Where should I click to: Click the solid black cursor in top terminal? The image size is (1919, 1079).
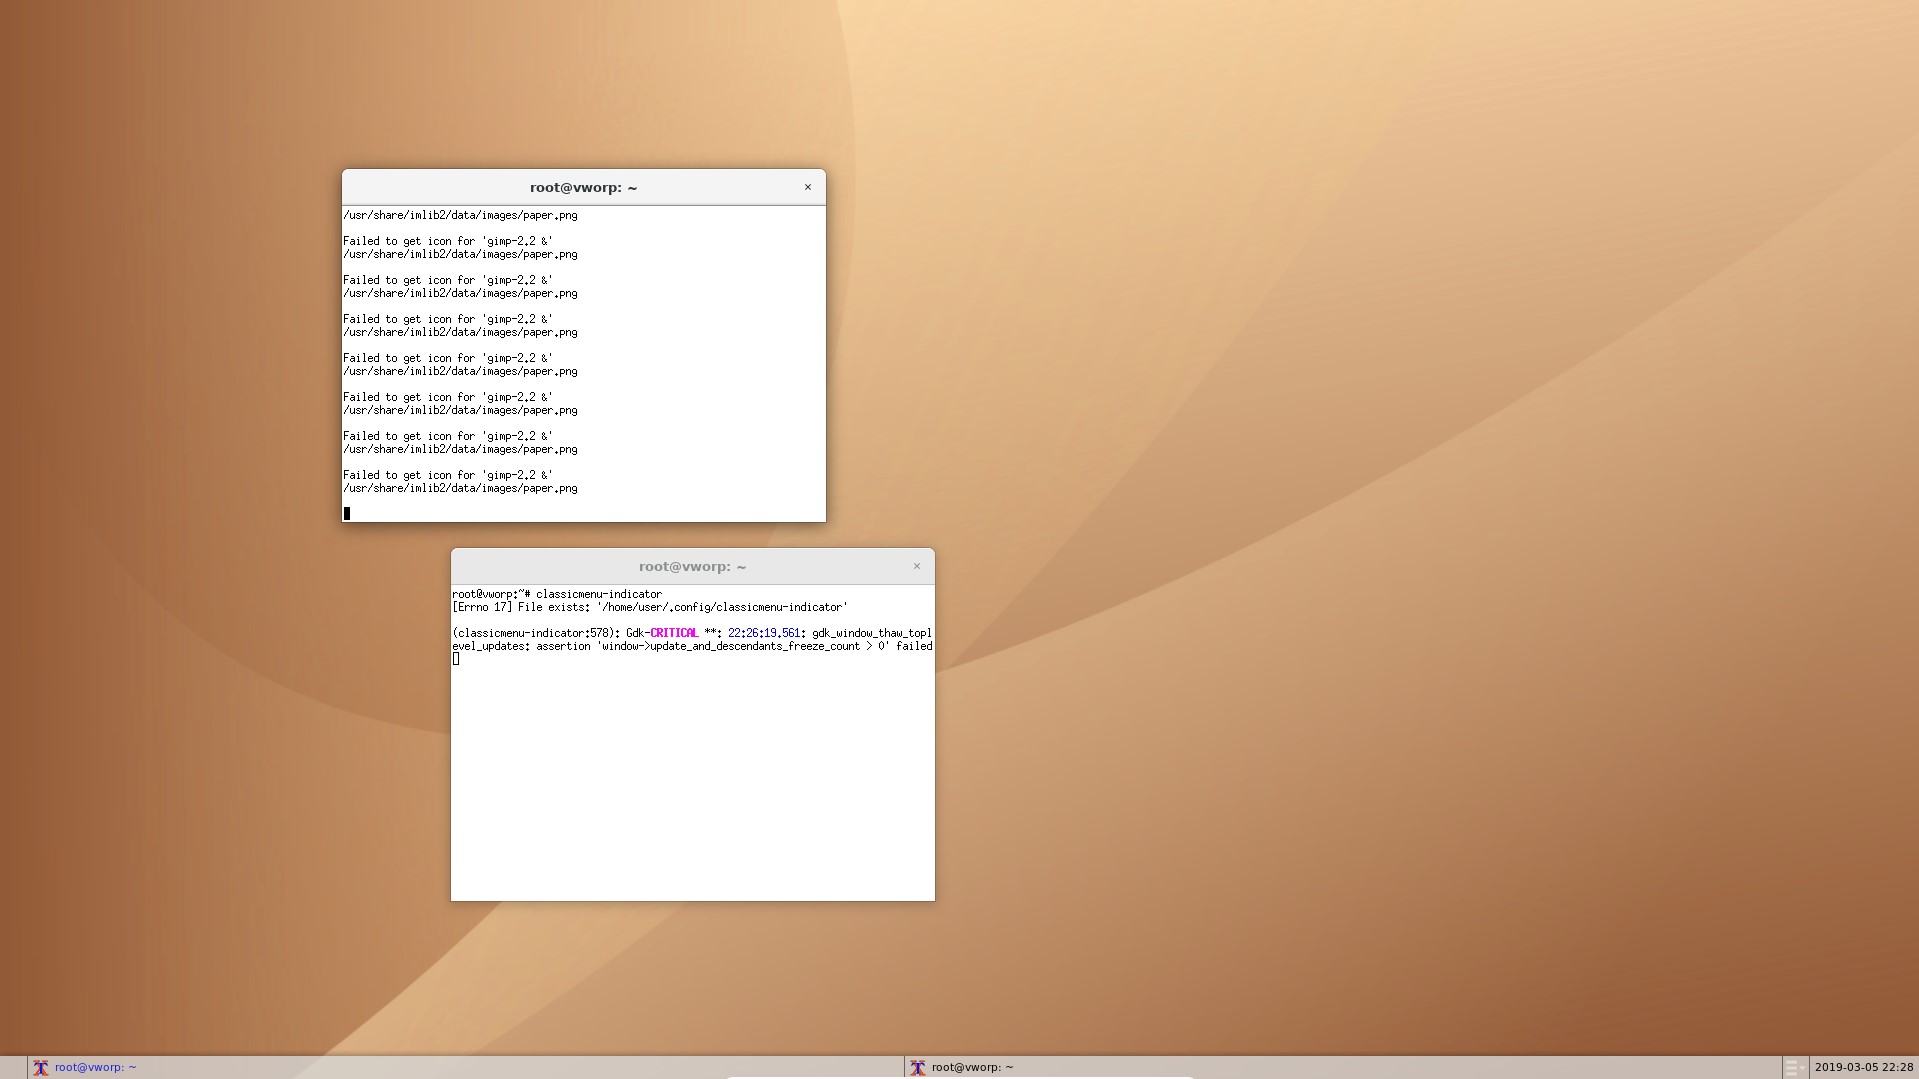(347, 513)
